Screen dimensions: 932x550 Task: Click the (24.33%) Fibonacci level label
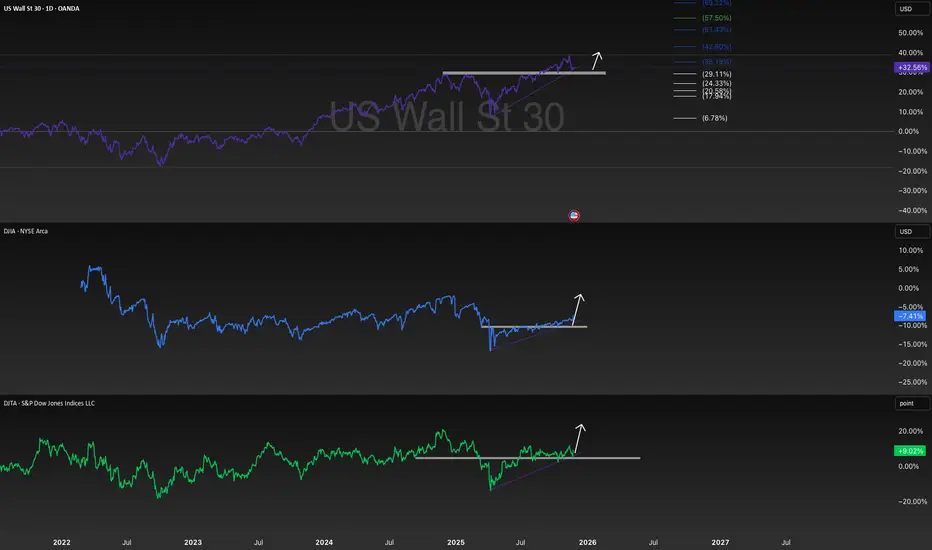(716, 83)
